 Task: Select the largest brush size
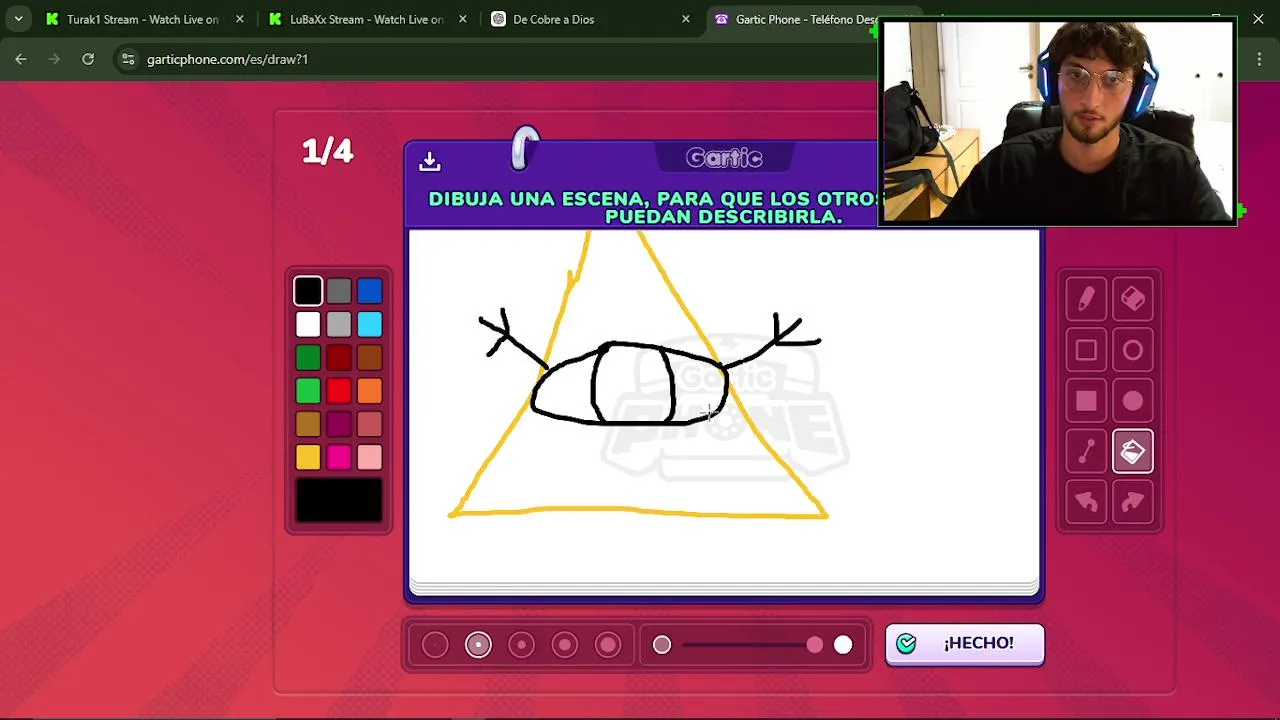(x=608, y=645)
